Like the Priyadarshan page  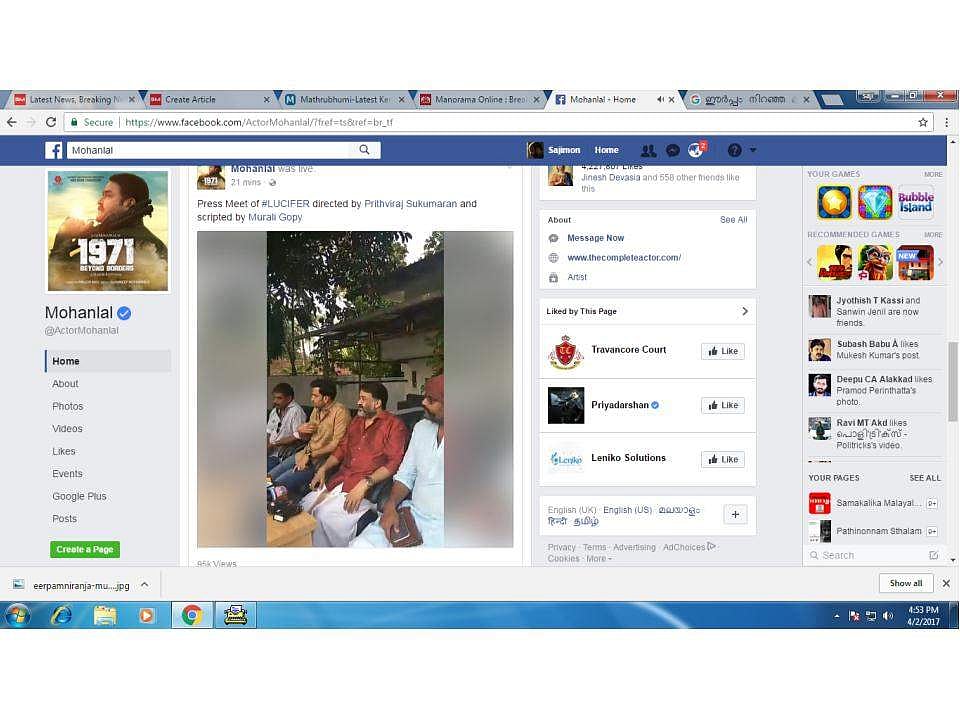pyautogui.click(x=723, y=405)
